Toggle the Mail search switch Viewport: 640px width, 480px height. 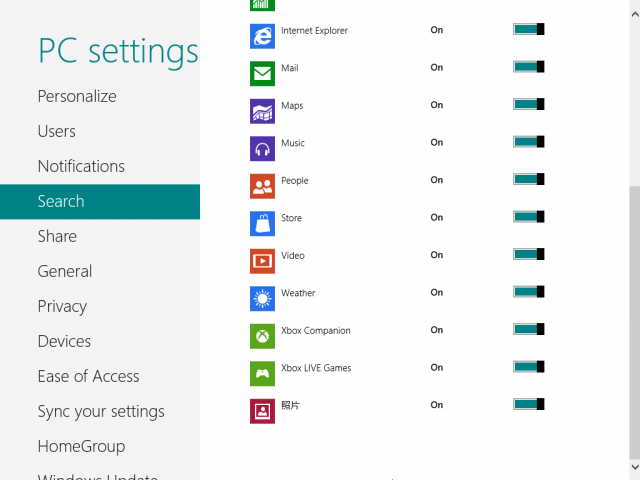529,67
